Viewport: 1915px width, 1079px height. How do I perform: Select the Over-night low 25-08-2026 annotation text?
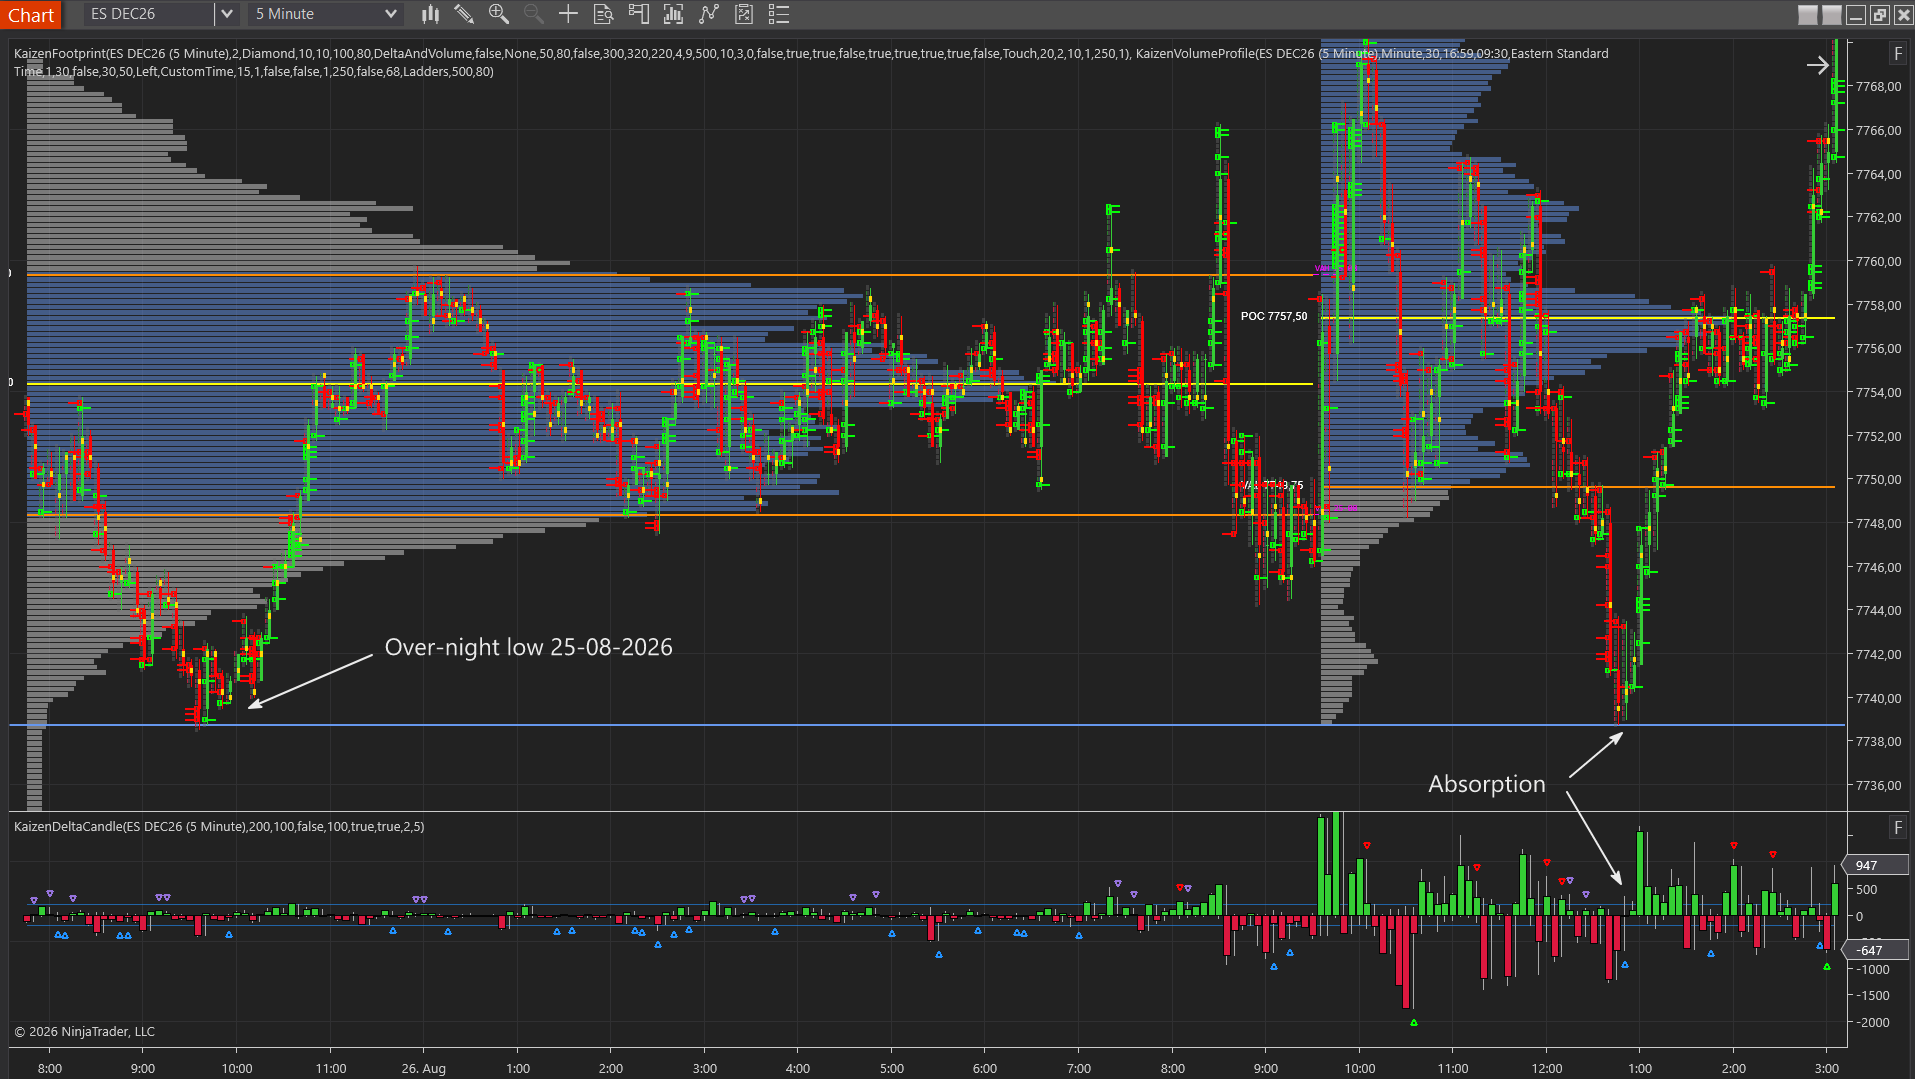click(x=528, y=647)
